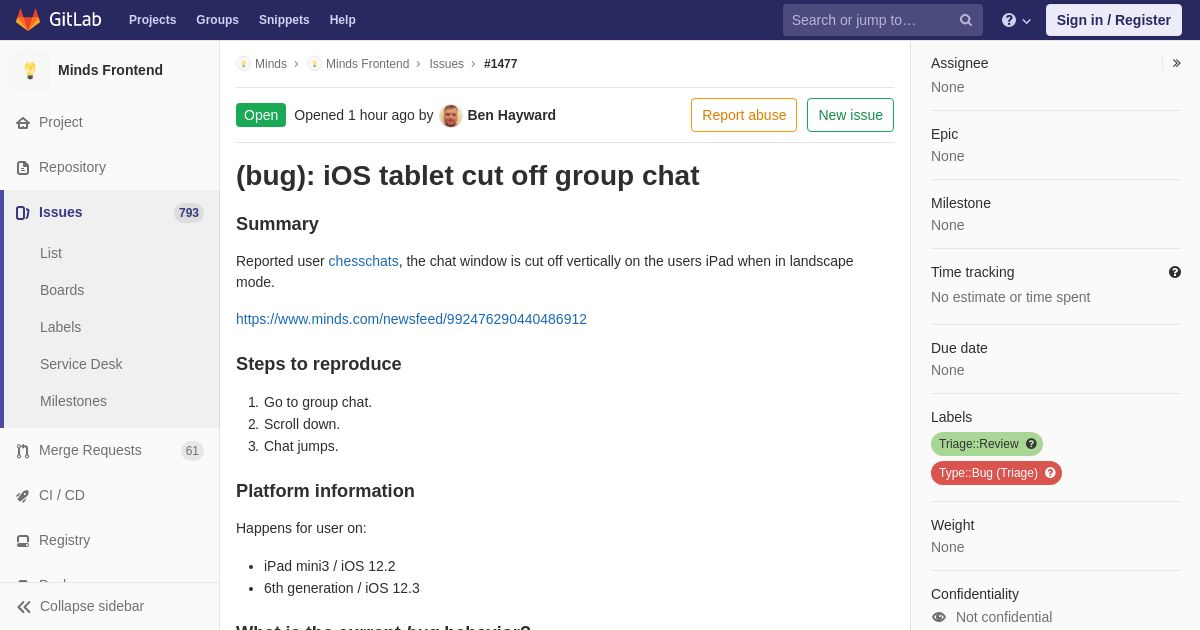1200x630 pixels.
Task: Click the 'iPad mini3 / iOS 12.2' bullet
Action: 330,566
